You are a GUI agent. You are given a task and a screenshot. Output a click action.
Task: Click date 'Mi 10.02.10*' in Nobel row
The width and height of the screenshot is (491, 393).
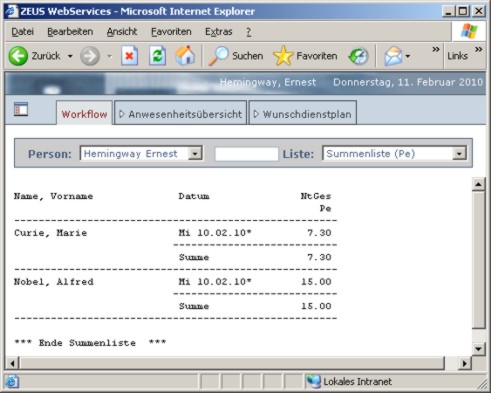click(215, 282)
